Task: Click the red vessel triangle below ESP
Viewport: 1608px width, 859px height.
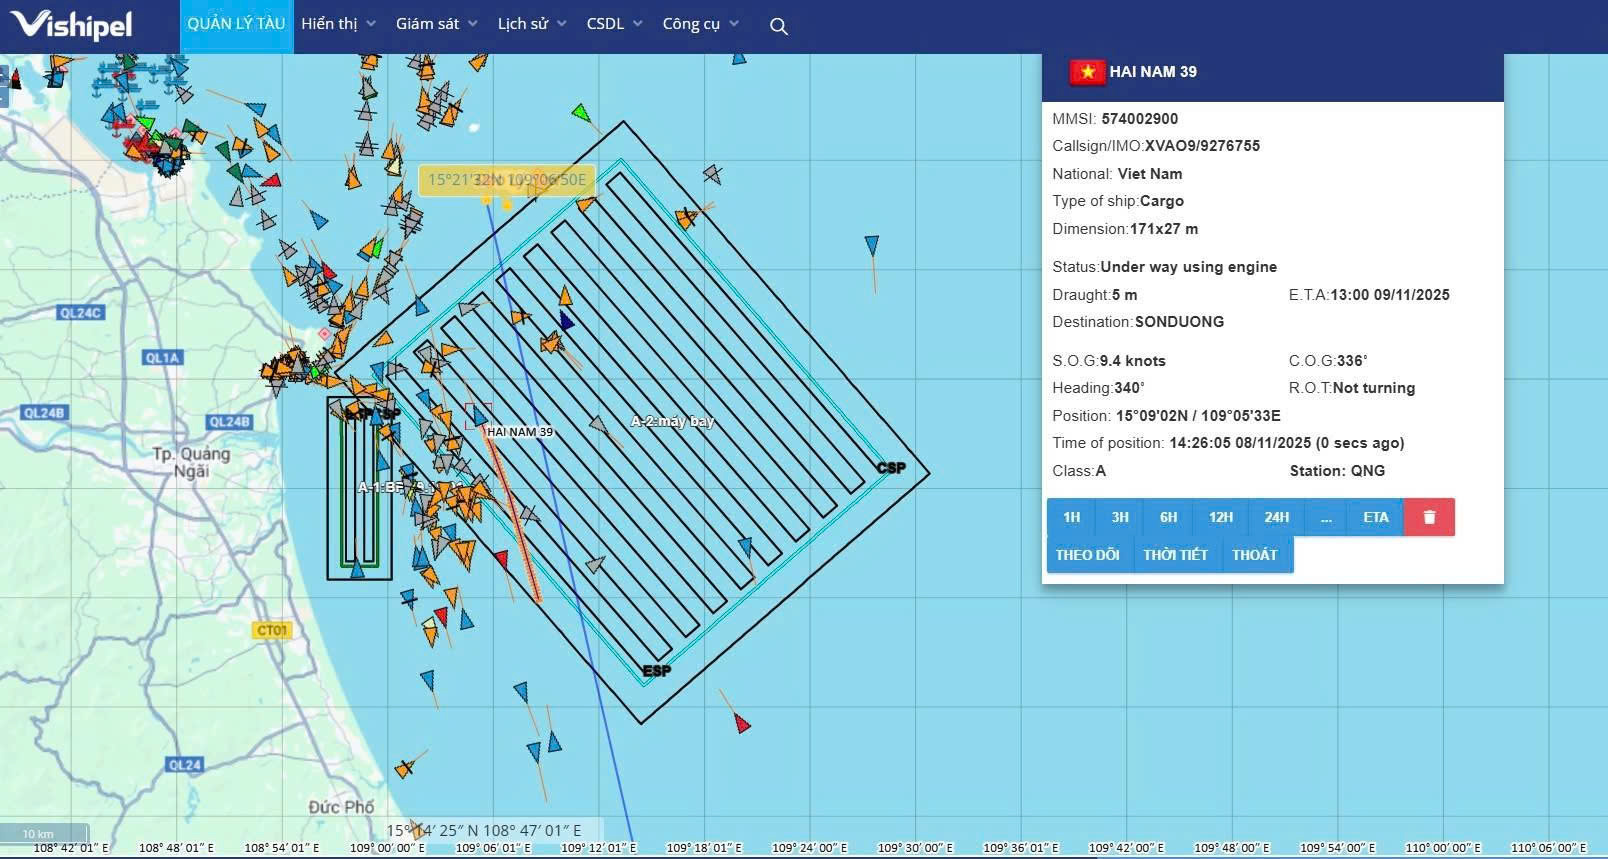Action: [741, 722]
